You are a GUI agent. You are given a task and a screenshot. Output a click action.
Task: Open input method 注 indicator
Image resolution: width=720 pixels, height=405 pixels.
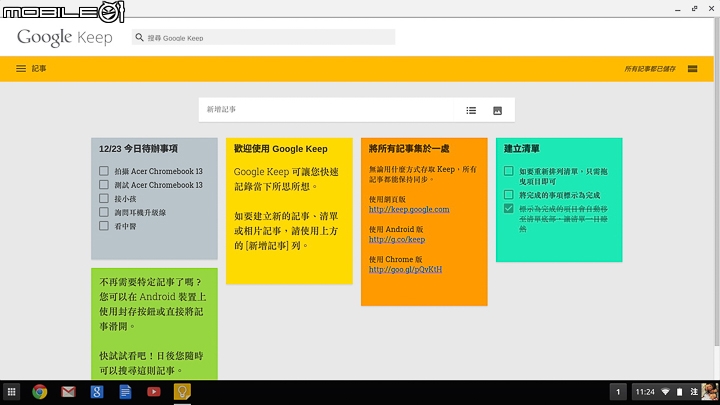694,392
